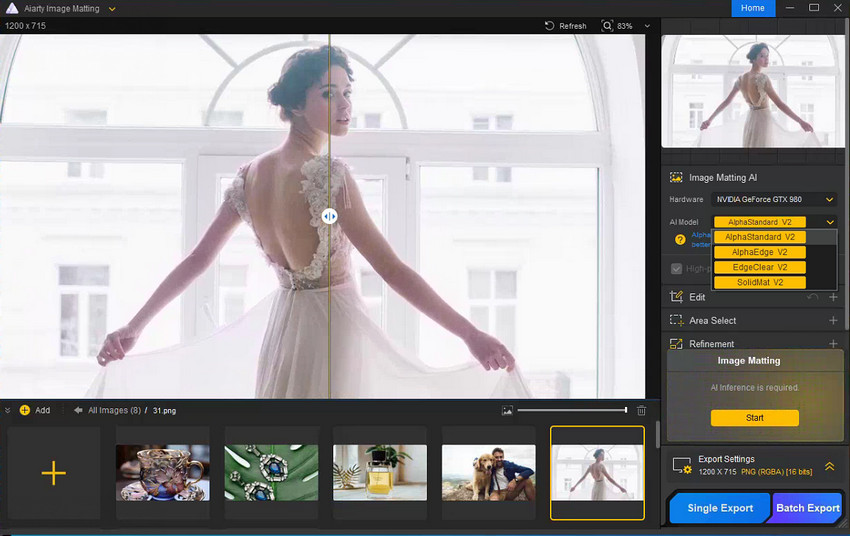Click the Refinement icon

tap(676, 344)
